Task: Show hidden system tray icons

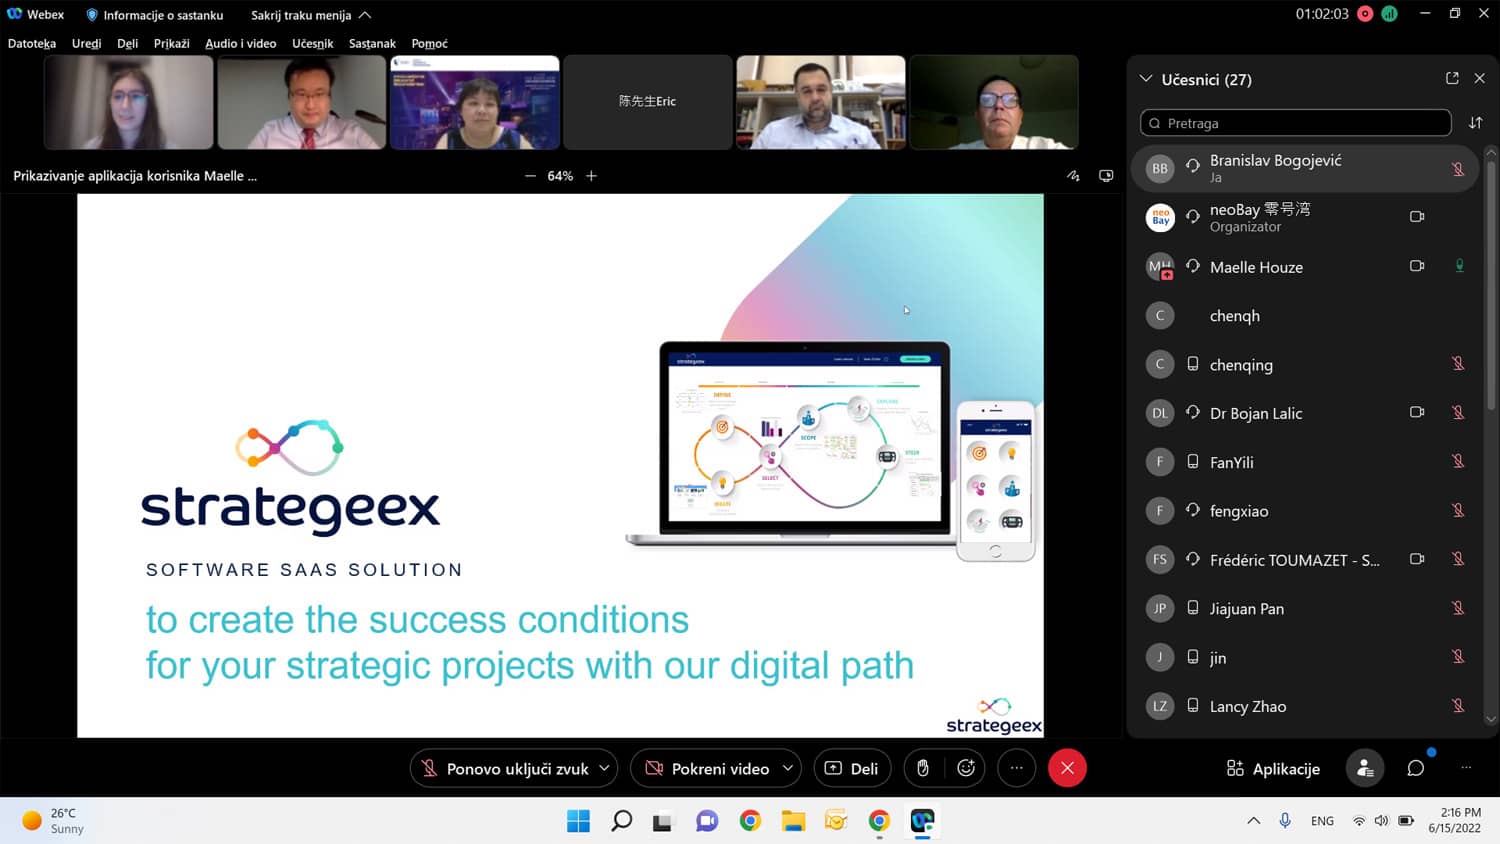Action: (x=1253, y=821)
